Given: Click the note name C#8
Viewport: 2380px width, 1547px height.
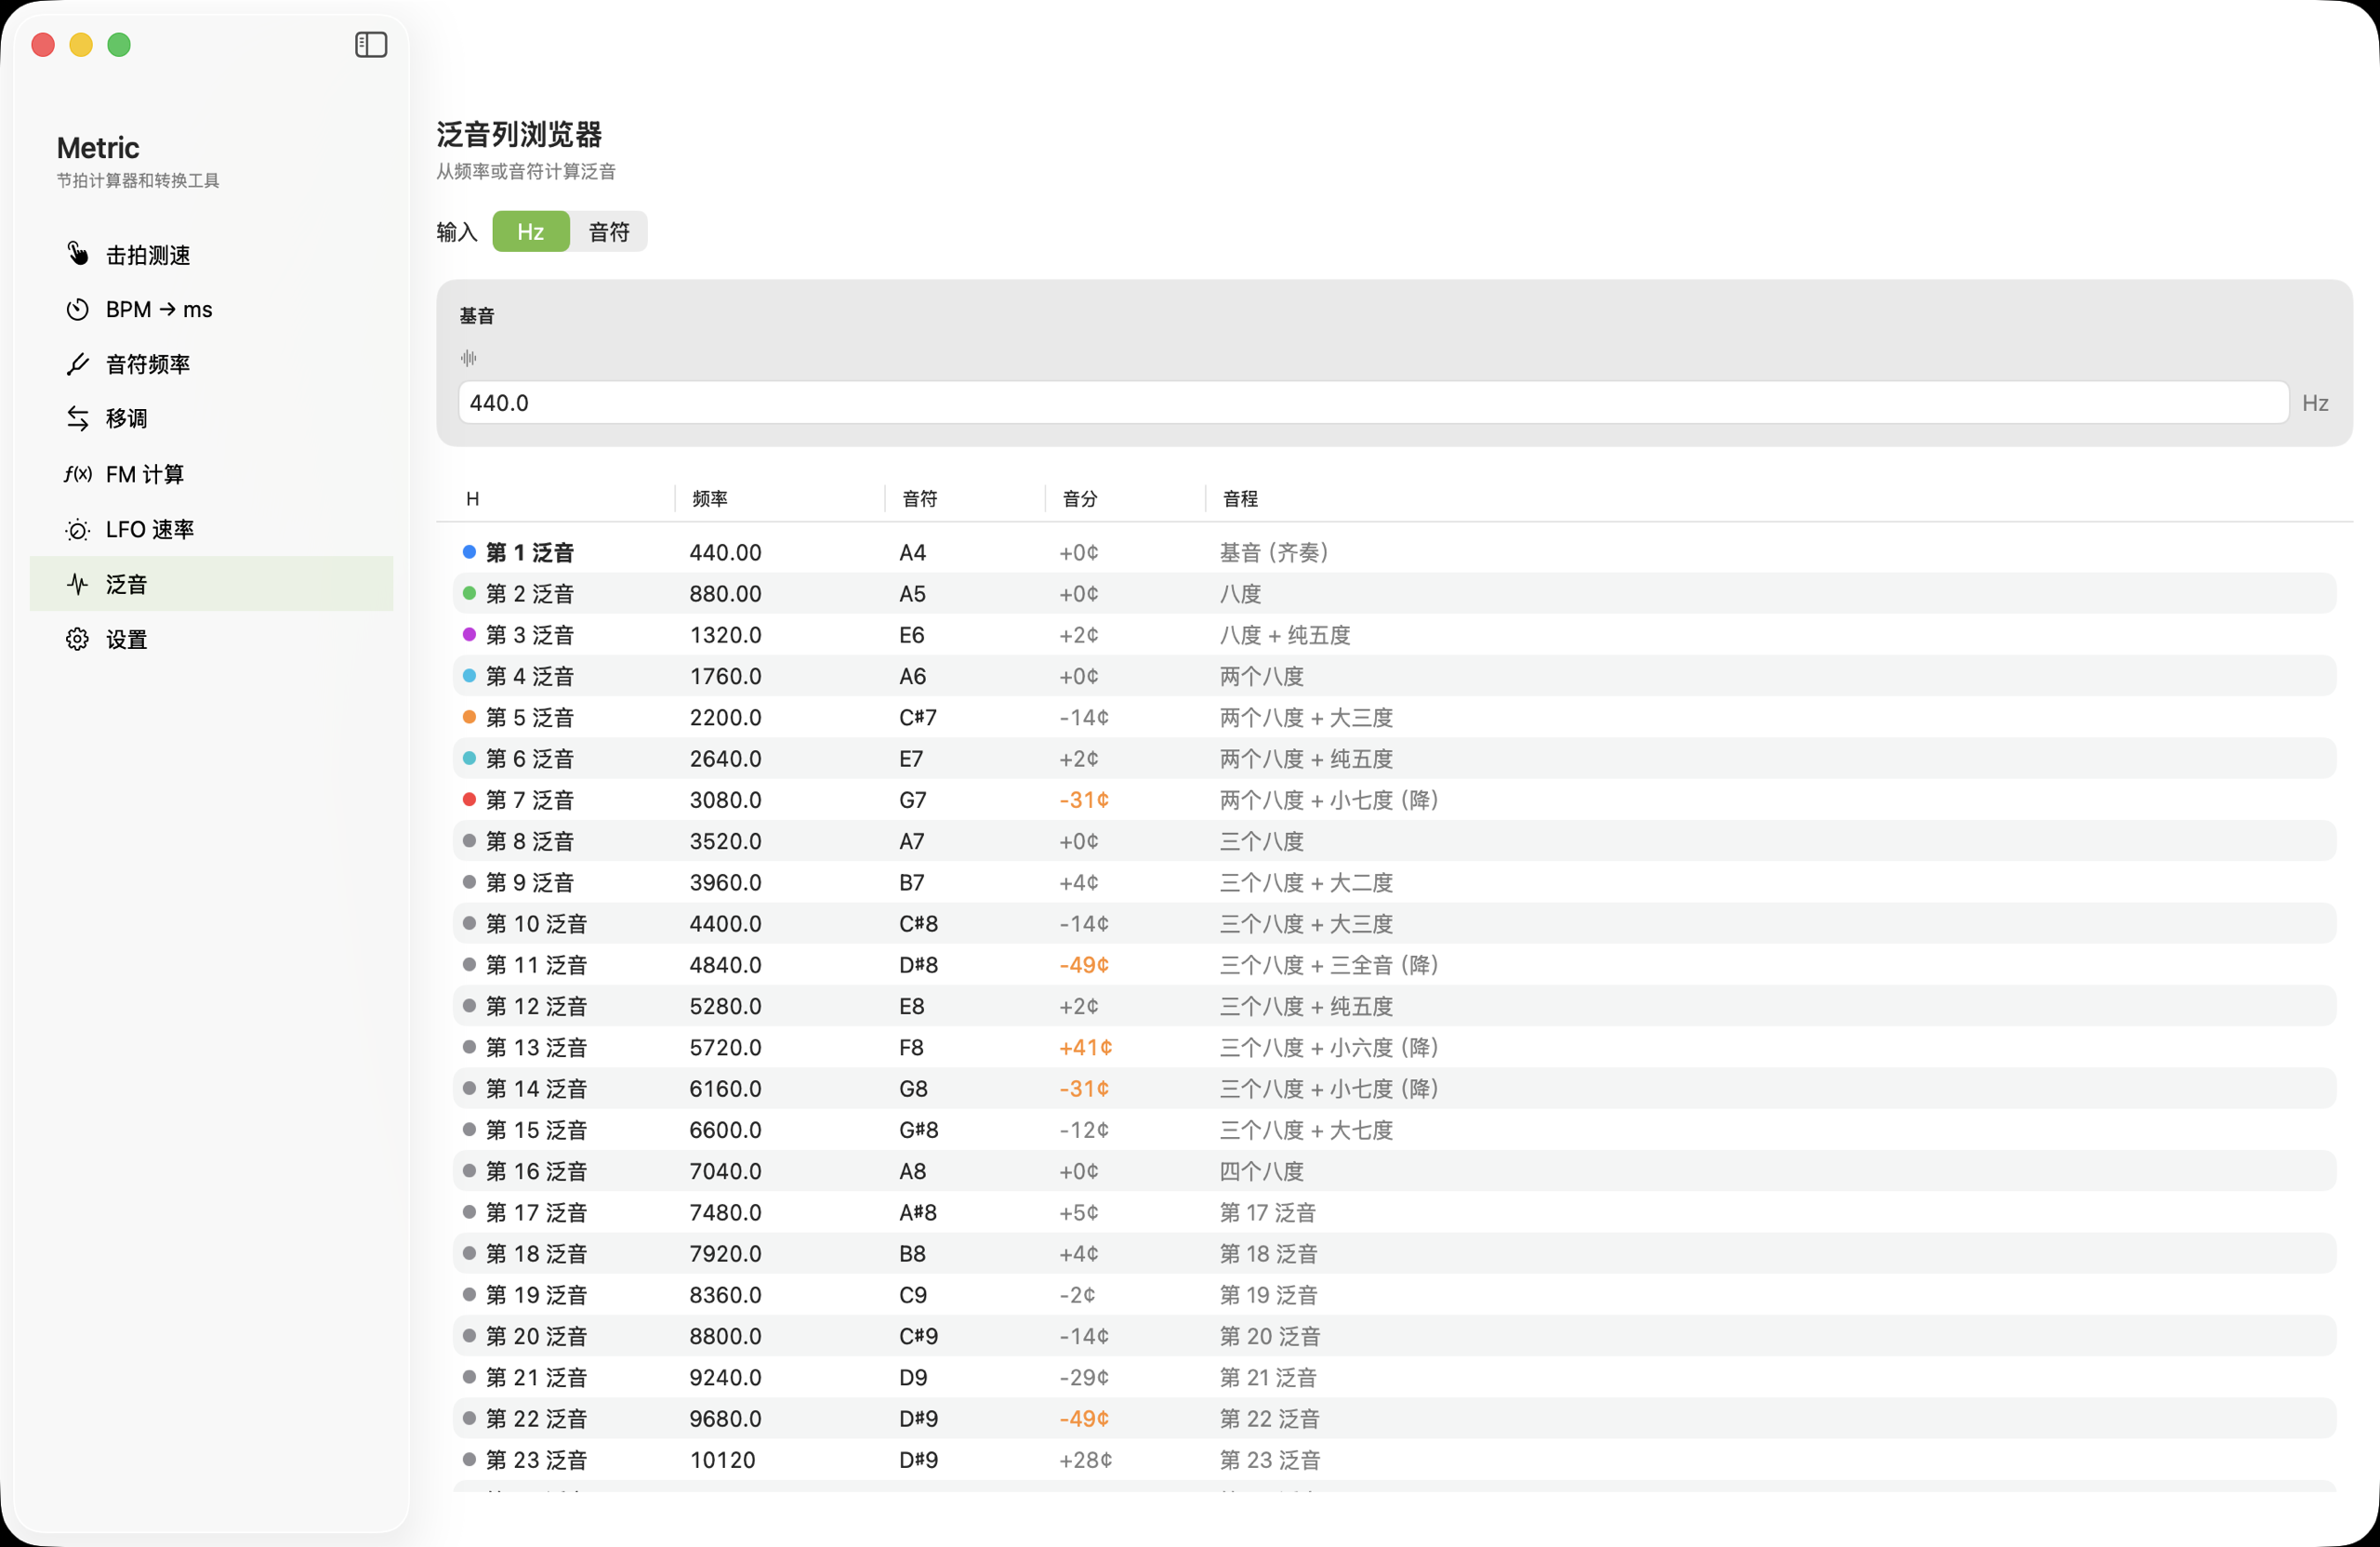Looking at the screenshot, I should tap(918, 924).
